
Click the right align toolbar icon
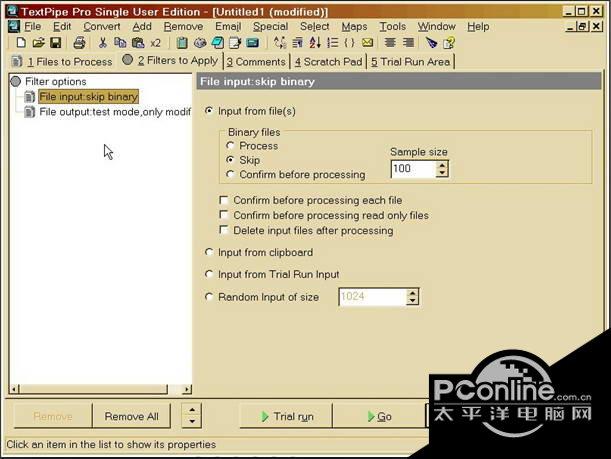(408, 42)
